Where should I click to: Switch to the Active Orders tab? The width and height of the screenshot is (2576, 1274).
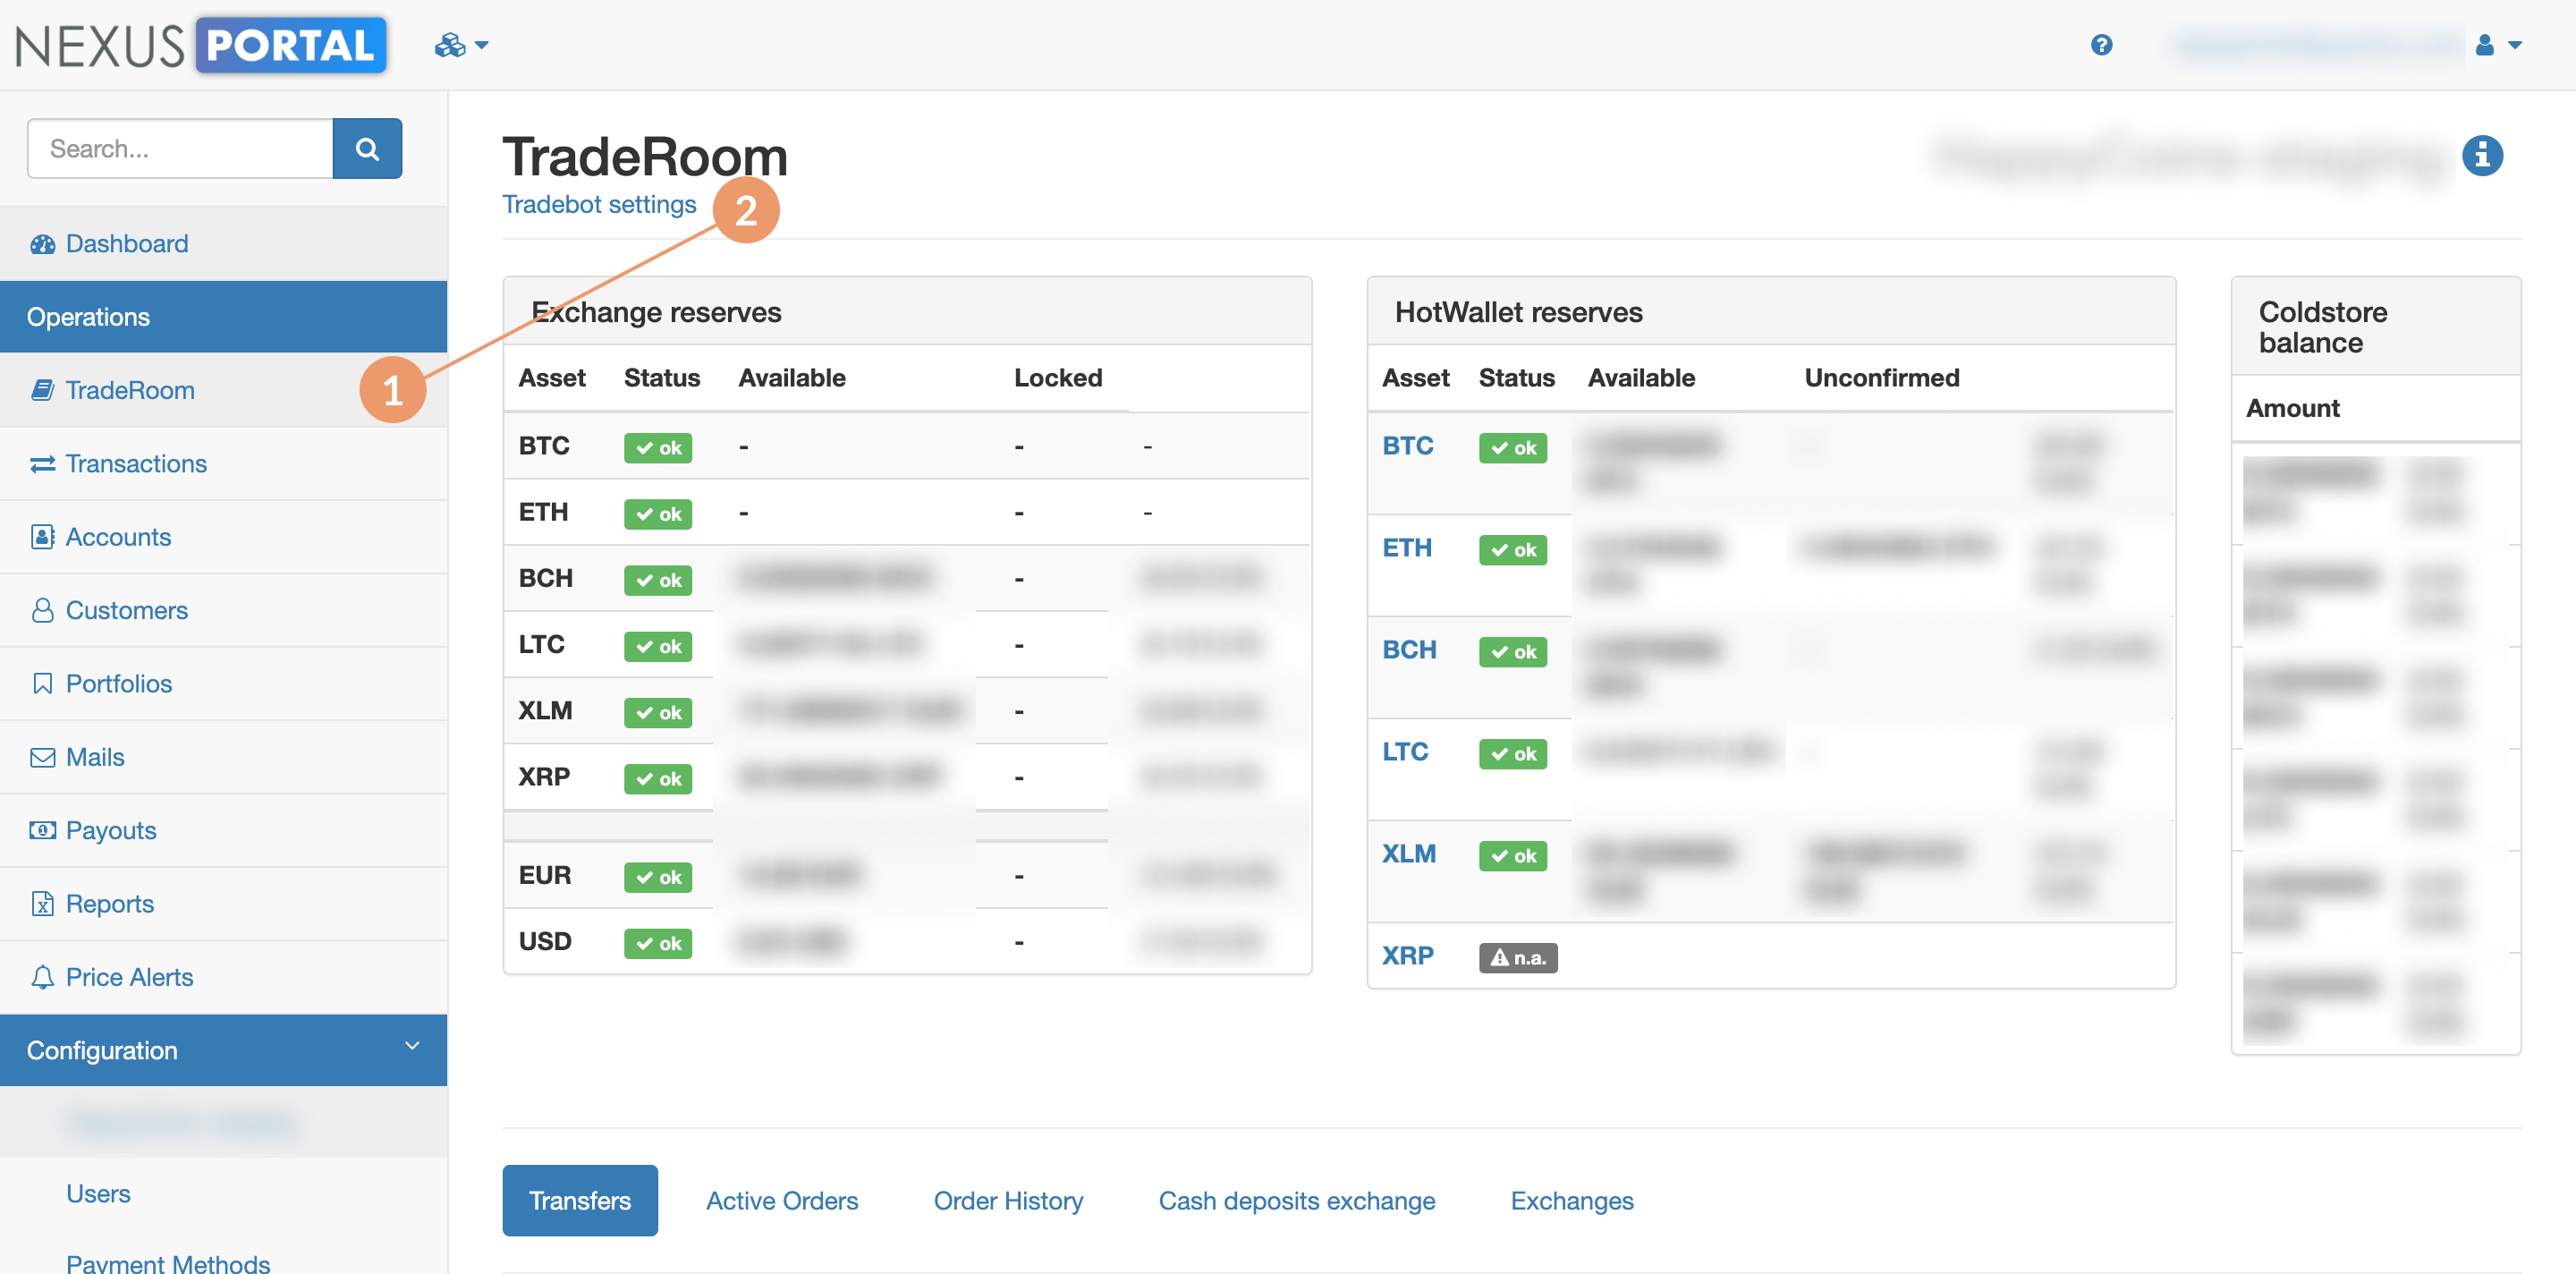[x=782, y=1200]
